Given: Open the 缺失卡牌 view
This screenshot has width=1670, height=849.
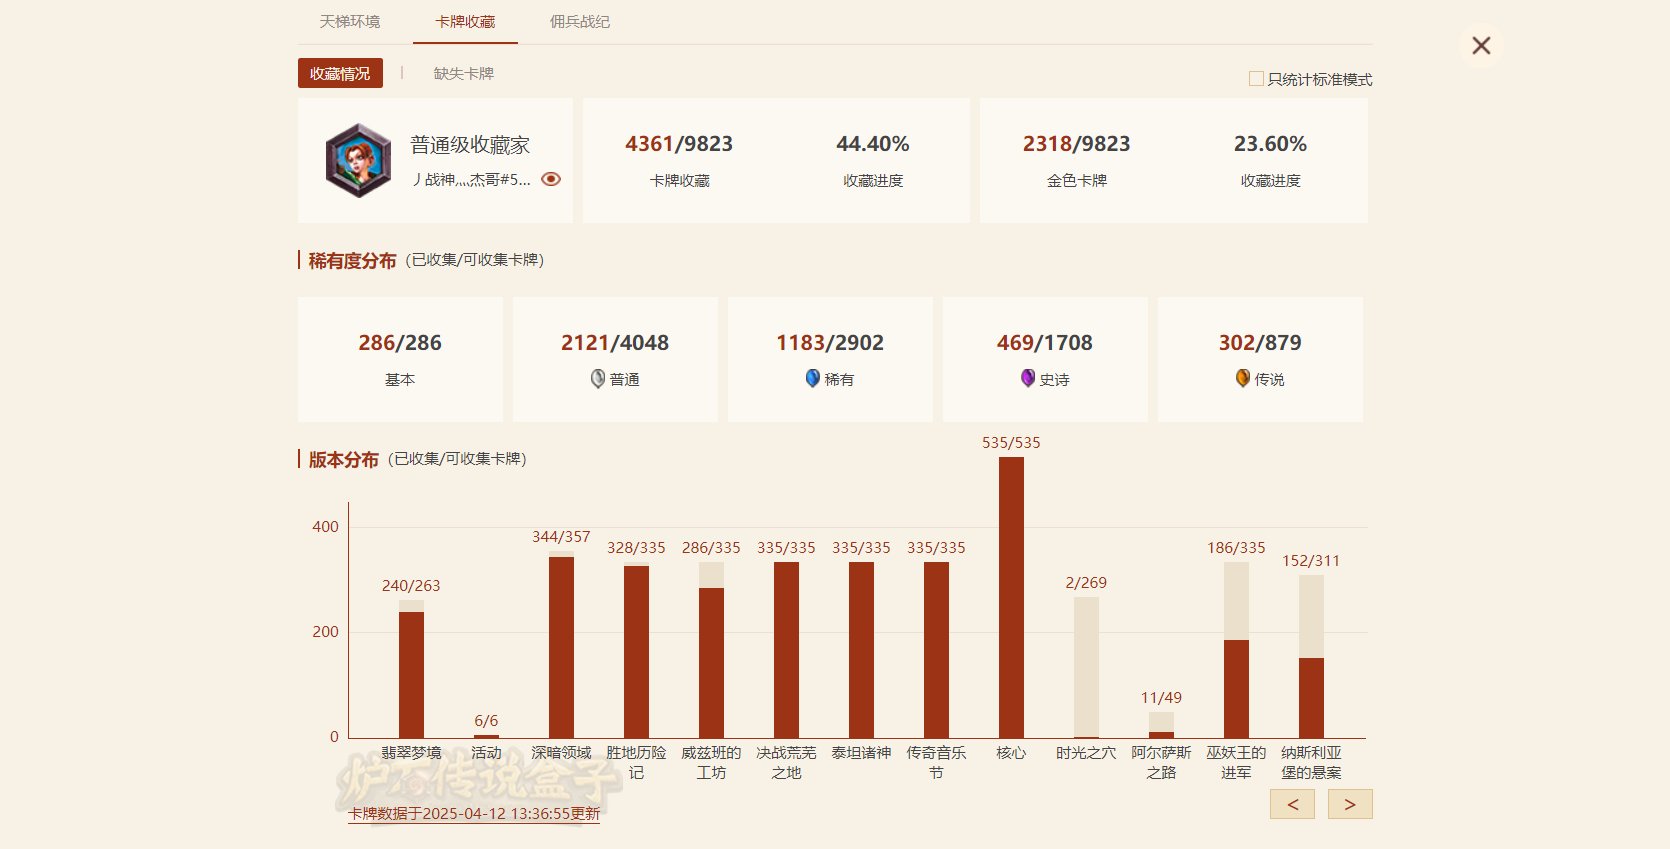Looking at the screenshot, I should click(x=463, y=73).
